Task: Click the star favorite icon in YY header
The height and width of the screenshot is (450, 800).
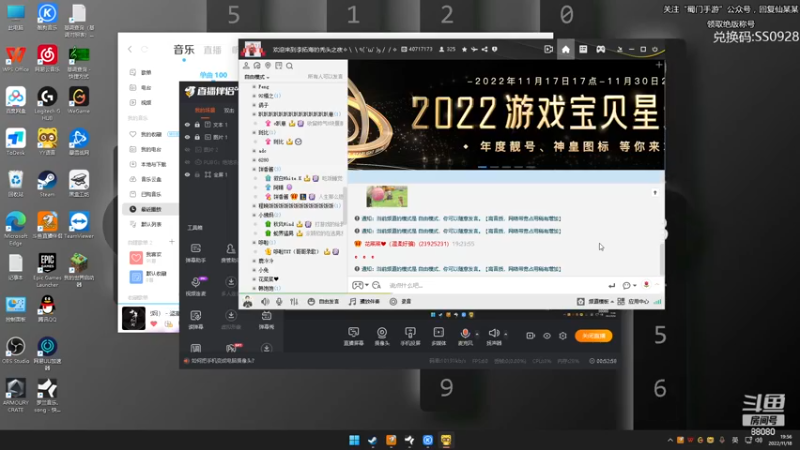Action: 464,49
